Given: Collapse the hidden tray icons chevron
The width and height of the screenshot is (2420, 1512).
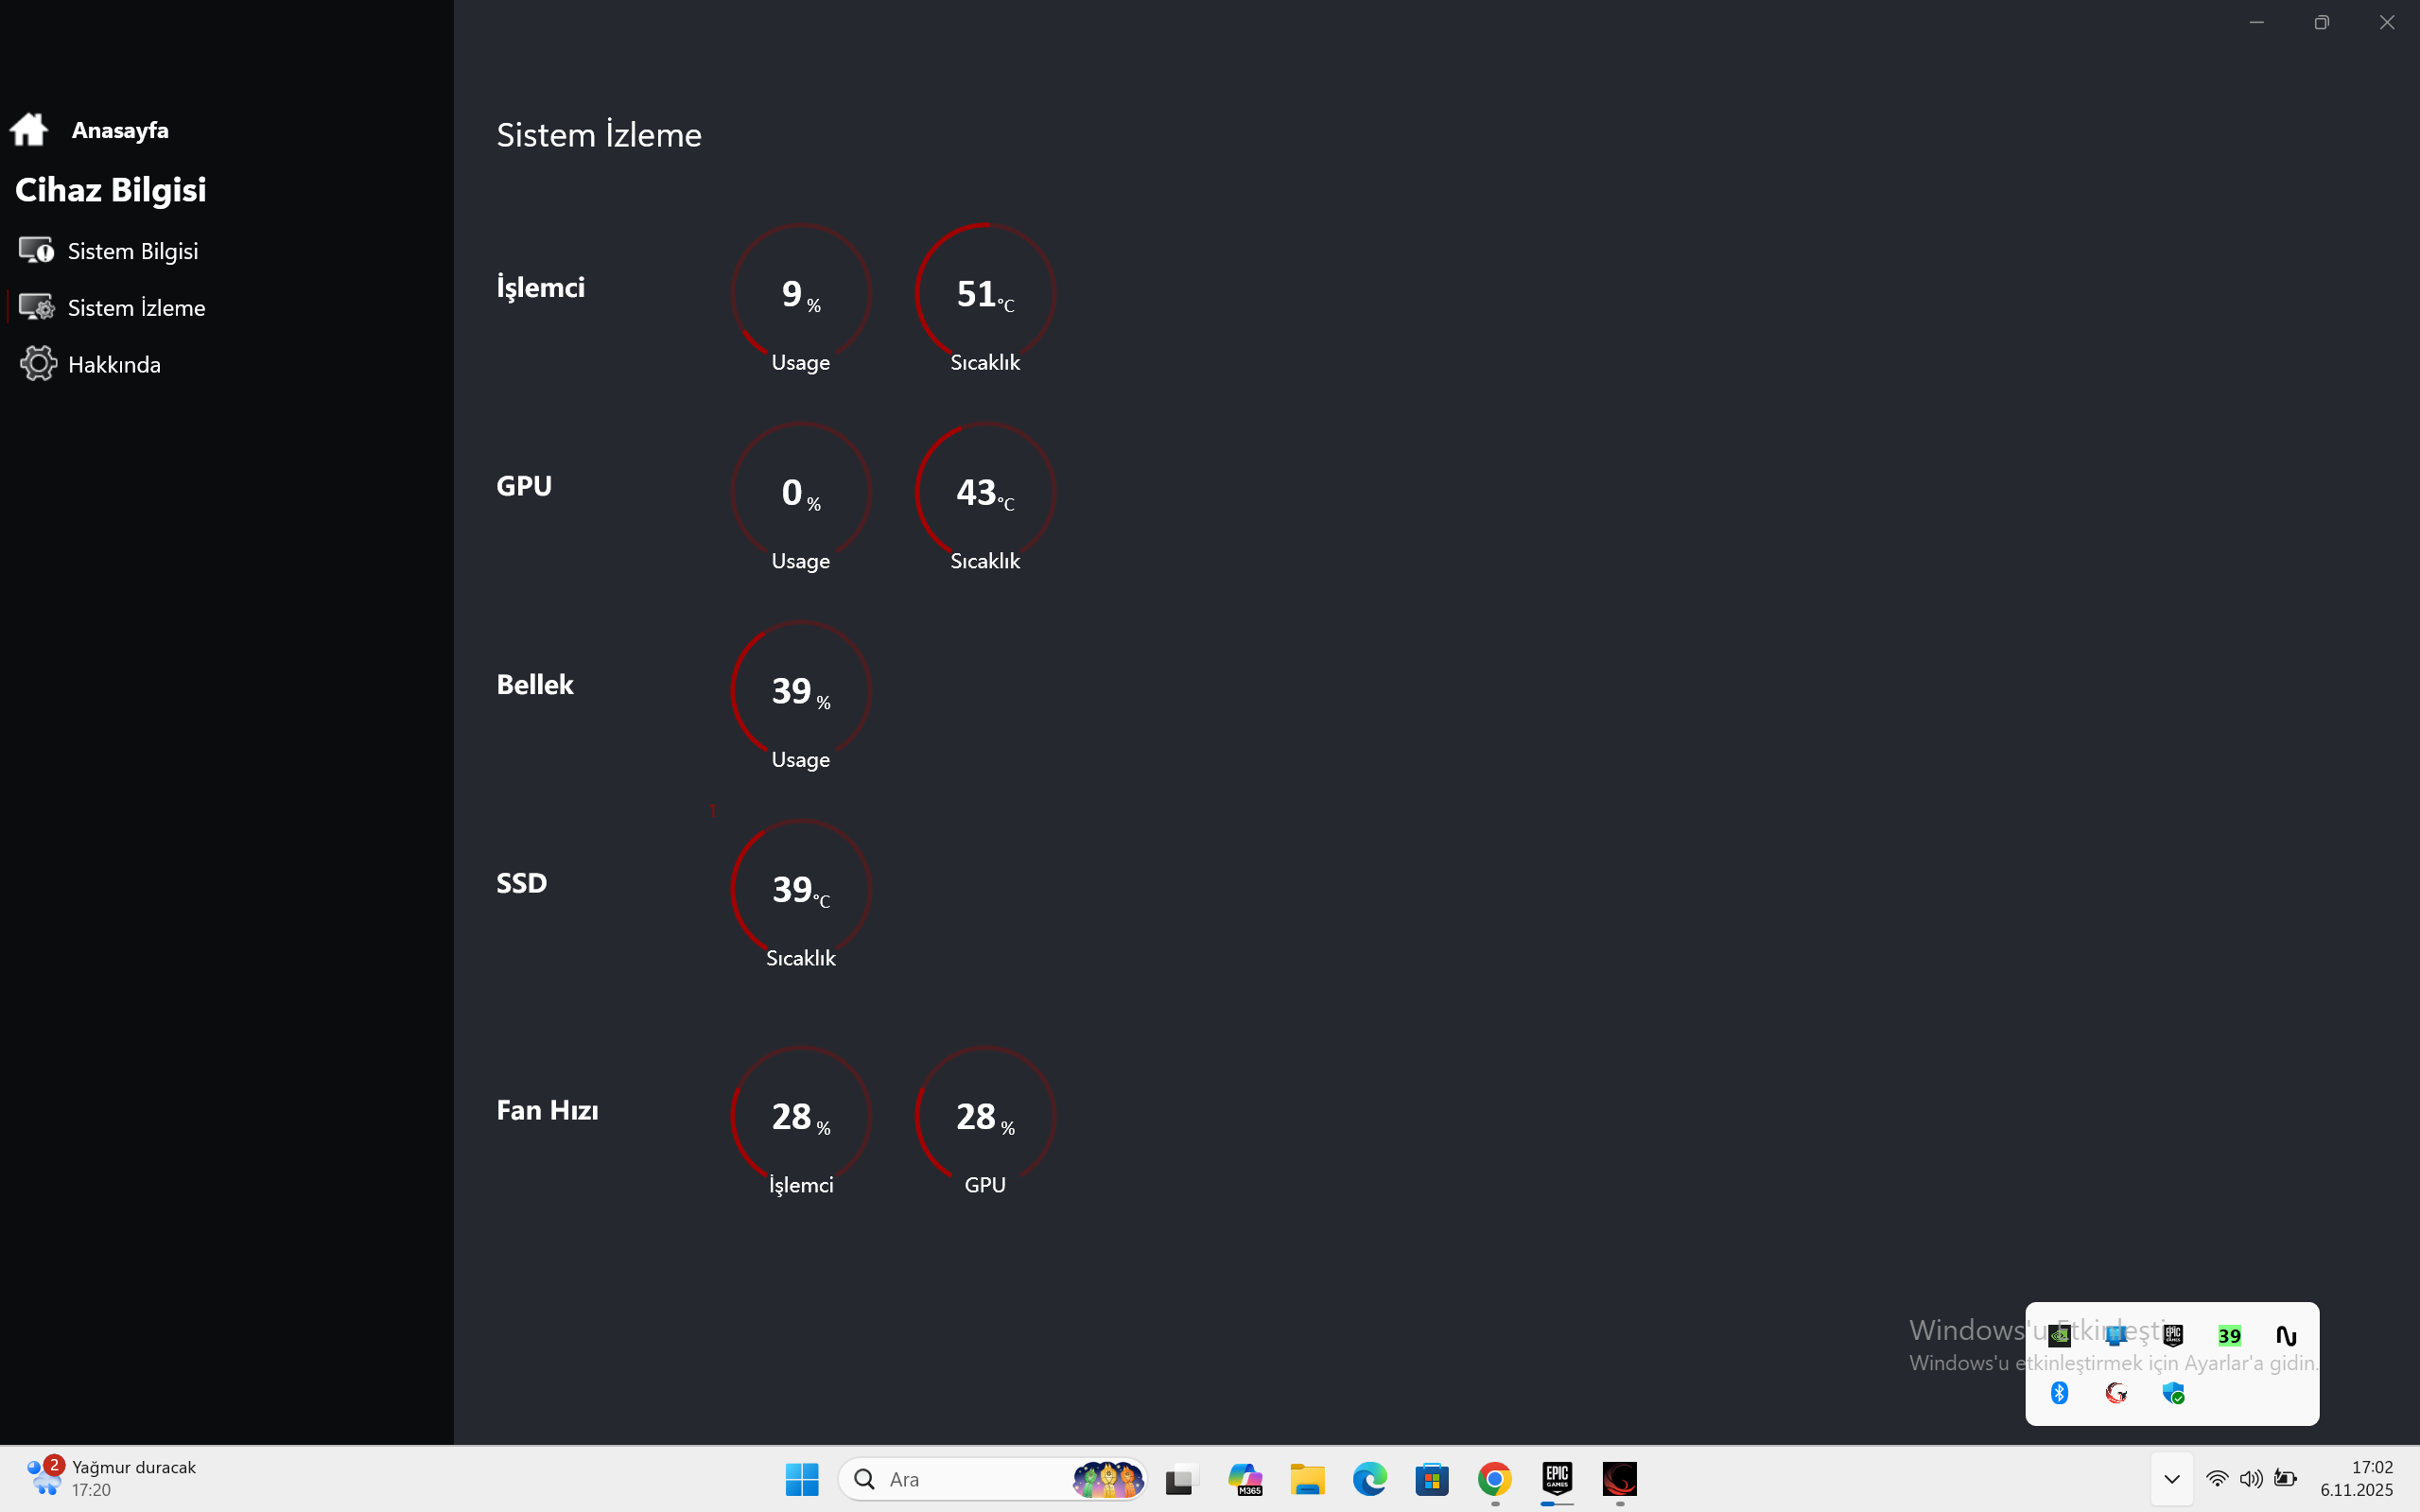Looking at the screenshot, I should pyautogui.click(x=2172, y=1479).
